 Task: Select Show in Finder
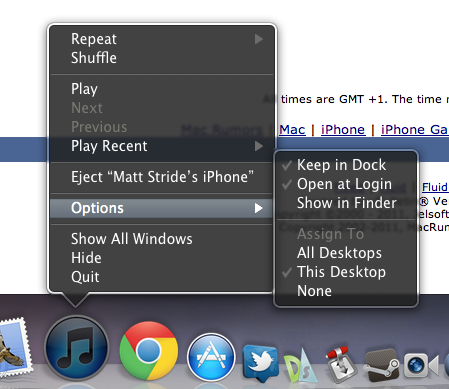pyautogui.click(x=346, y=203)
